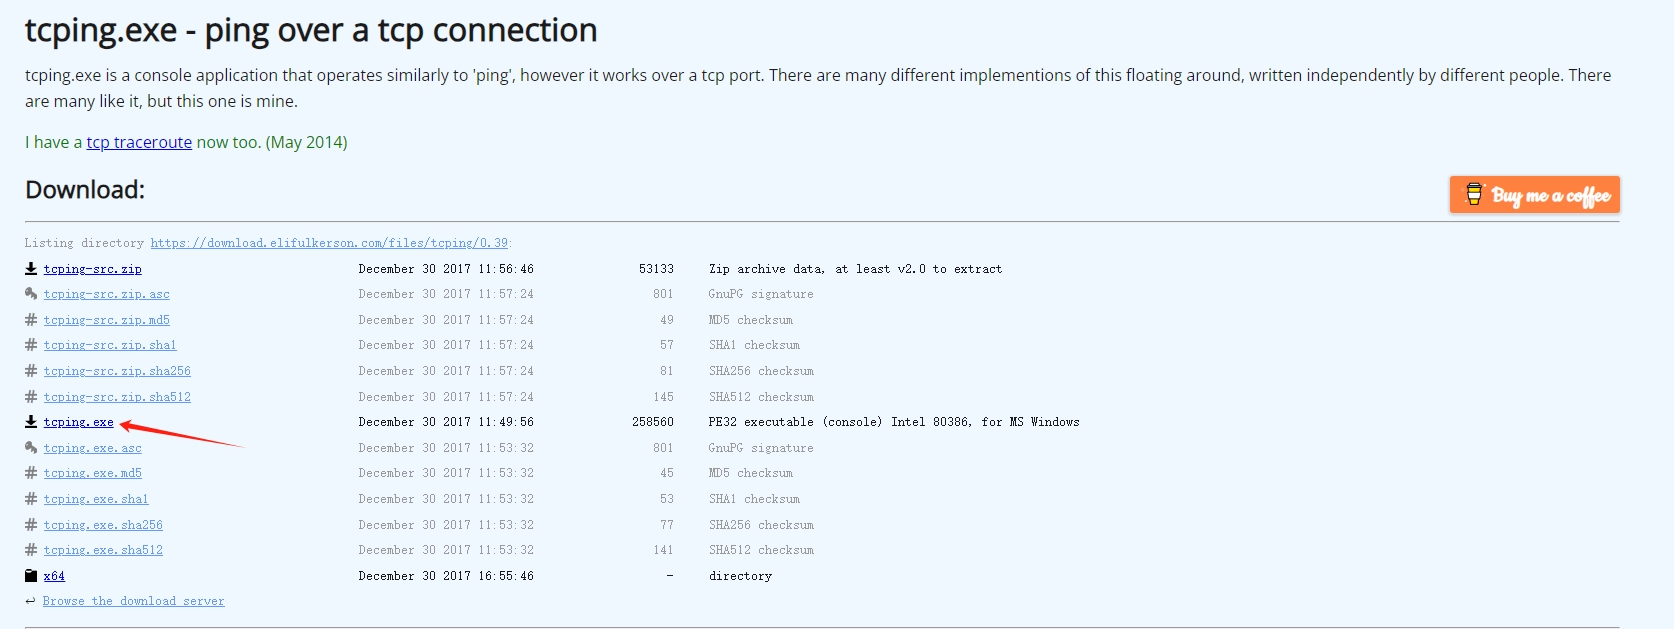Click key icon next to tcping.exe.asc

click(x=31, y=448)
